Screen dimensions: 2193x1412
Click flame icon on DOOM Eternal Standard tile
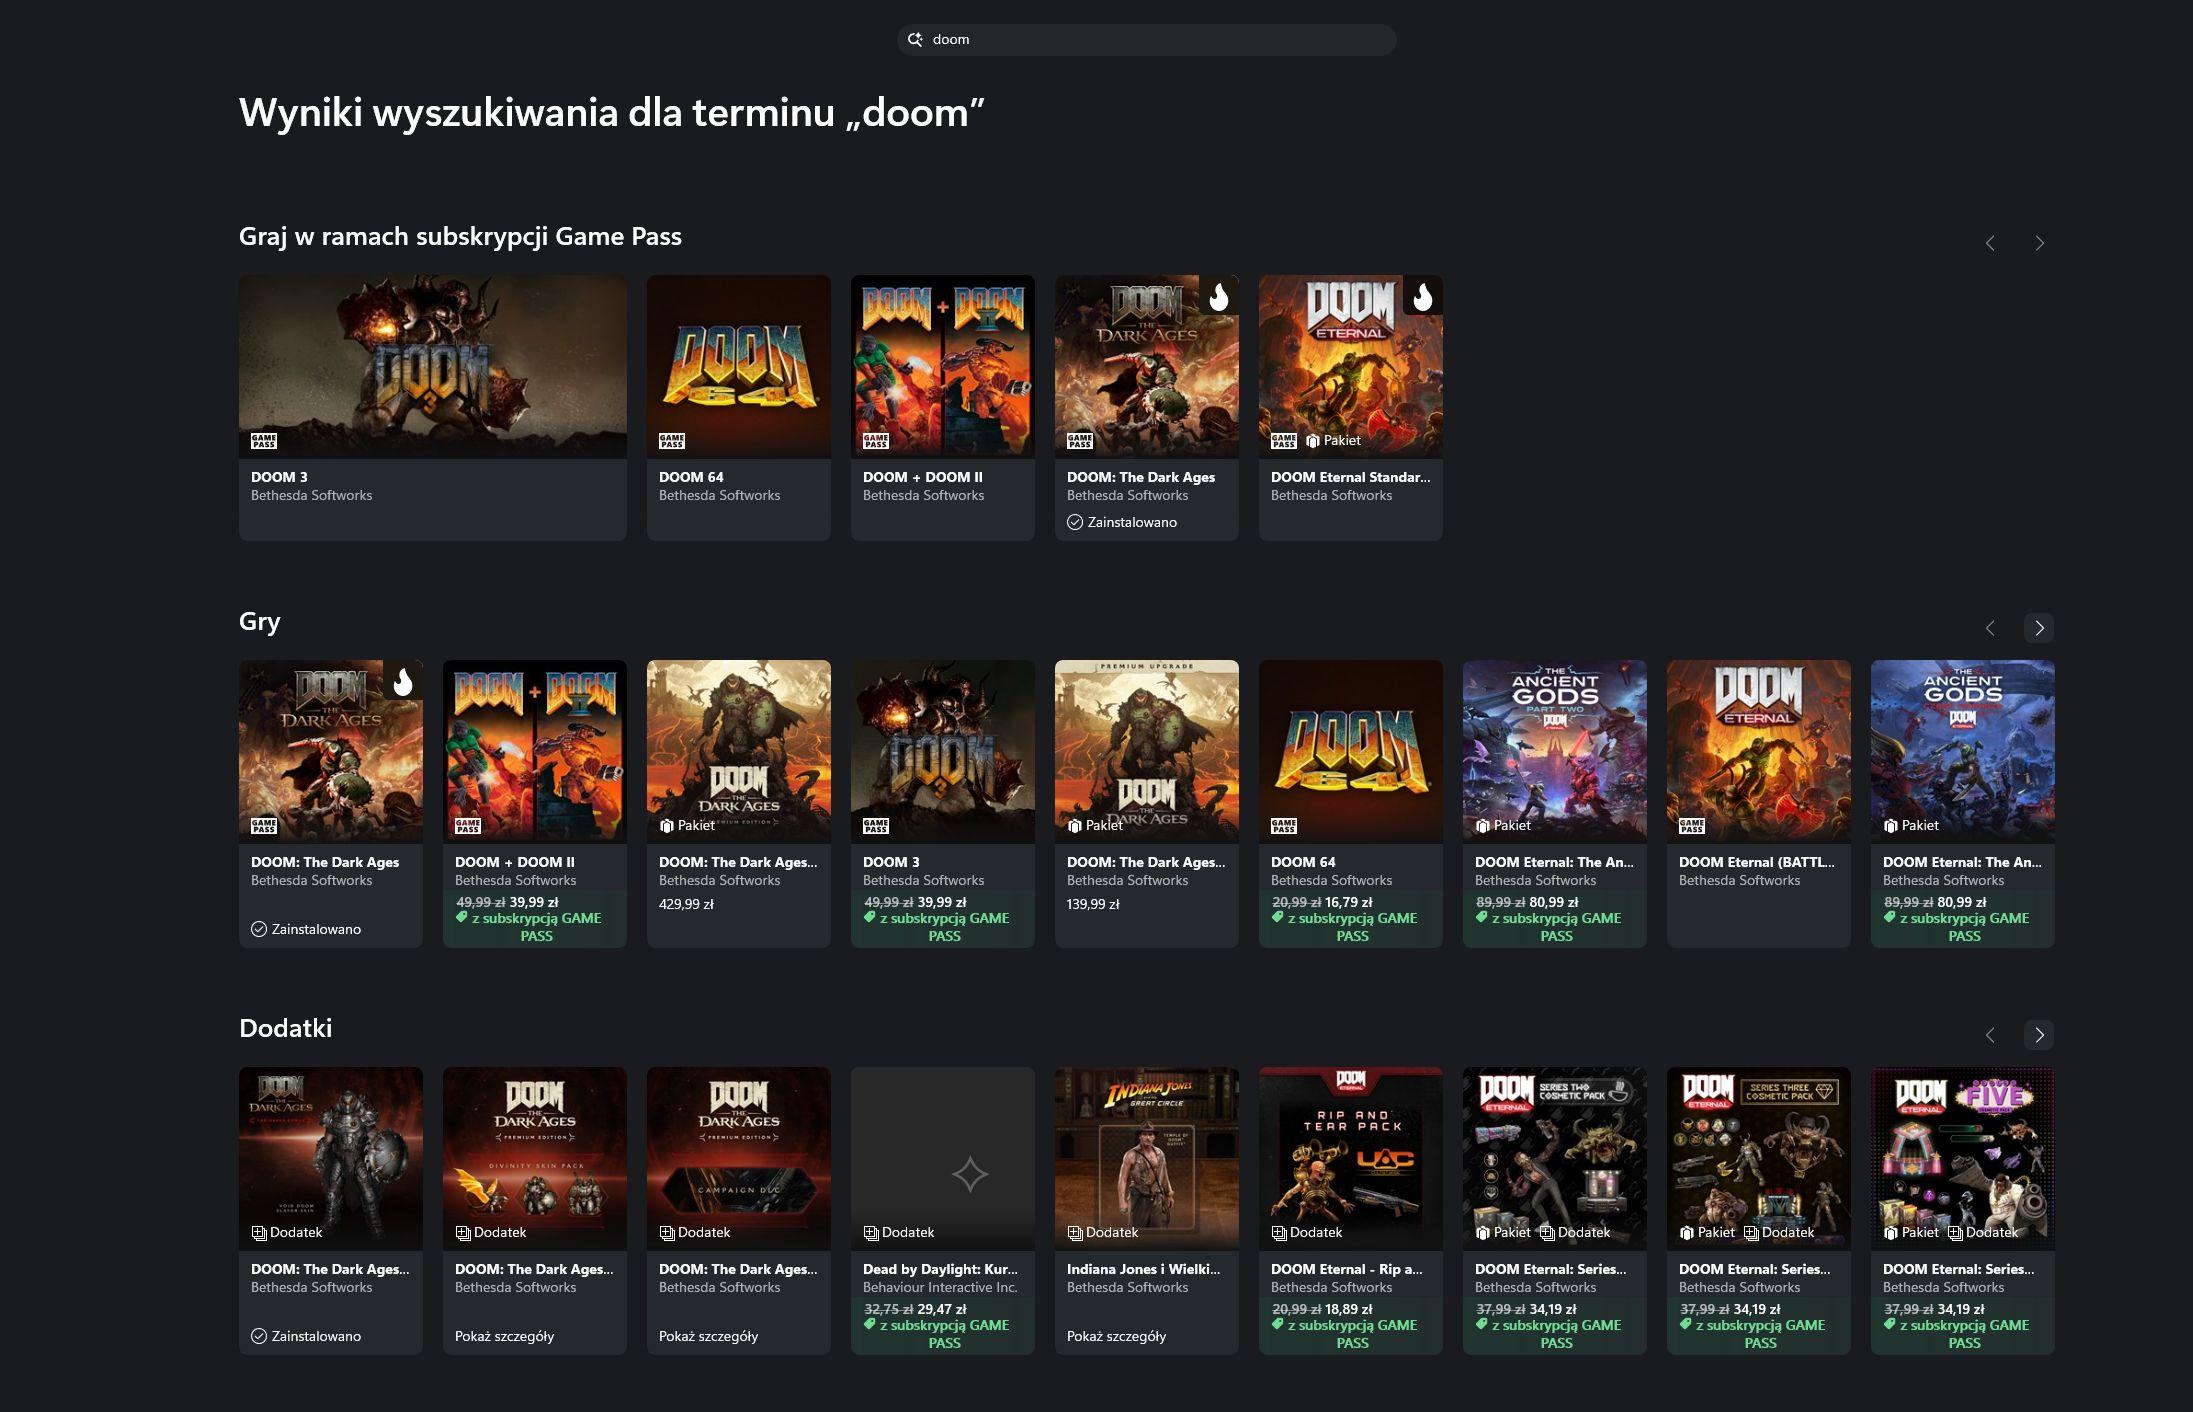pos(1422,296)
